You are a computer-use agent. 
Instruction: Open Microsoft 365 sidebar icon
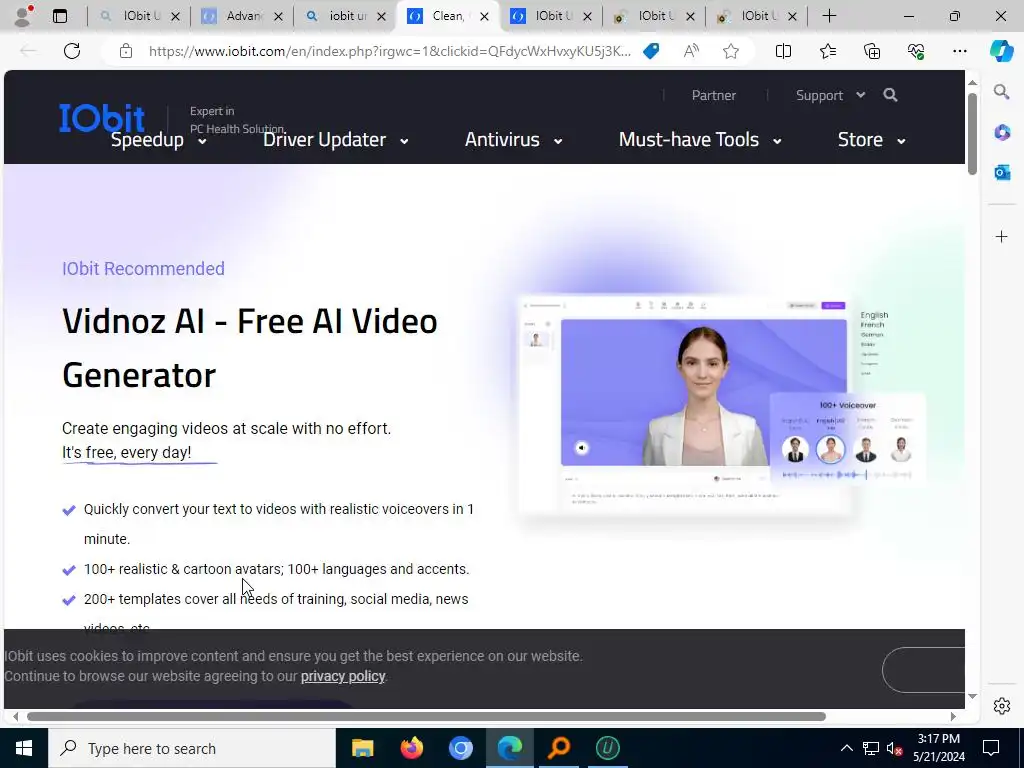click(x=1002, y=133)
